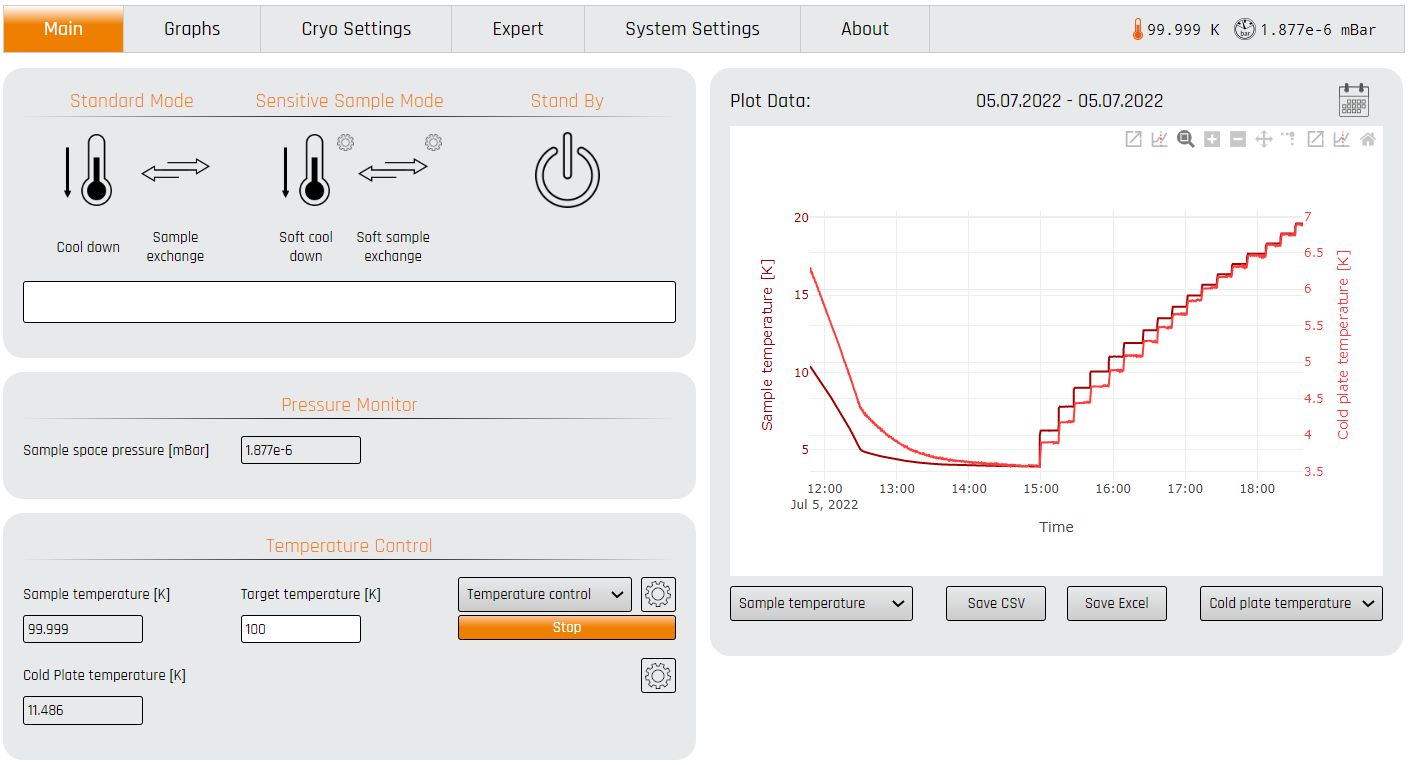This screenshot has width=1411, height=765.
Task: Start the standard Cool down mode
Action: tap(87, 171)
